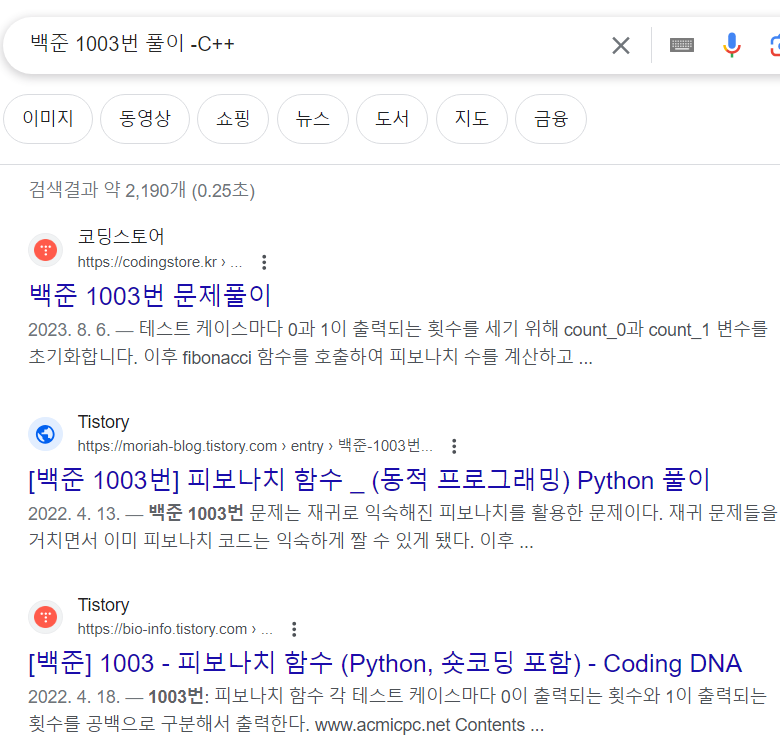Switch to the 쇼핑 filter tab
Viewport: 780px width, 736px height.
(x=233, y=119)
